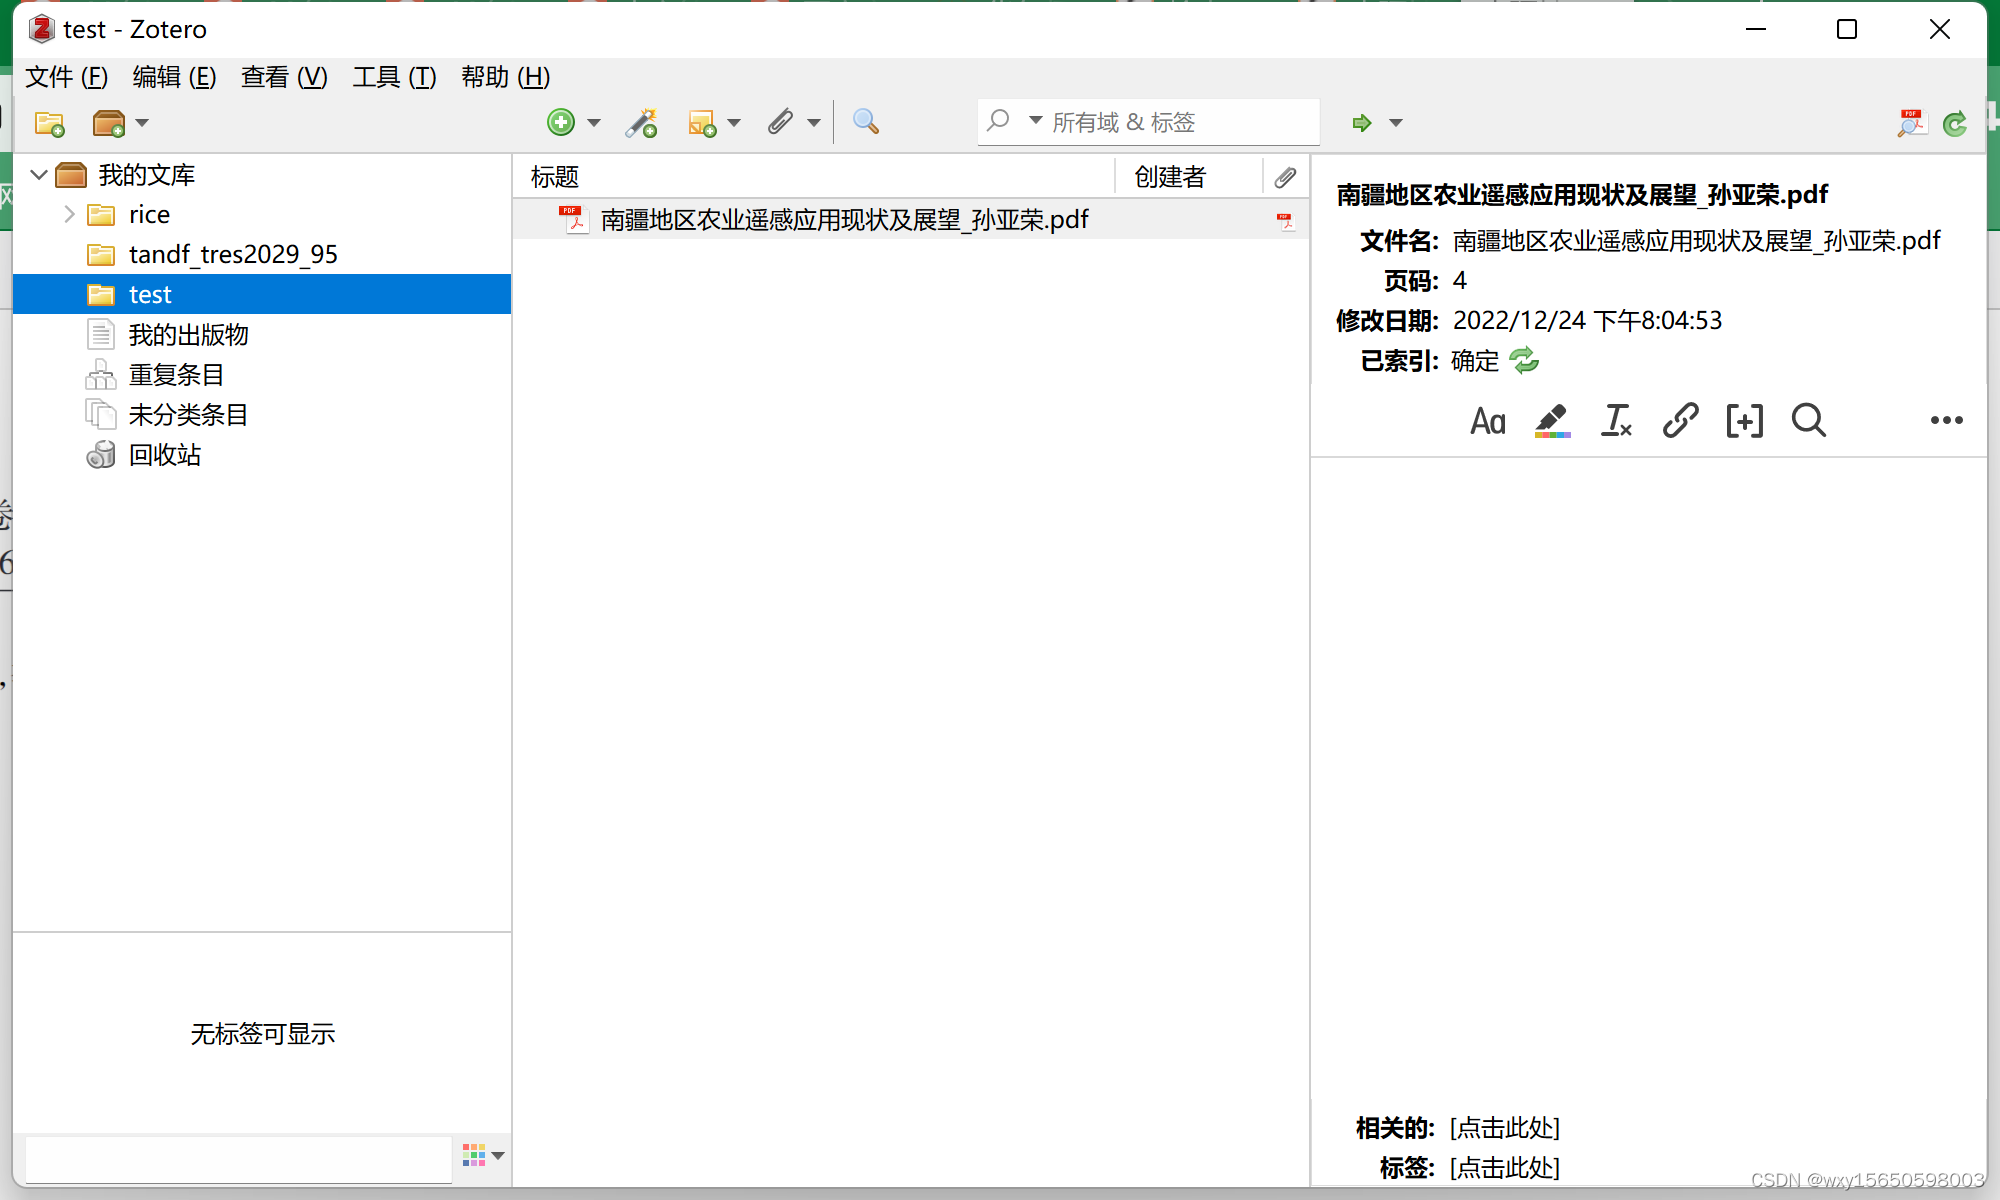Select the test collection

(262, 294)
